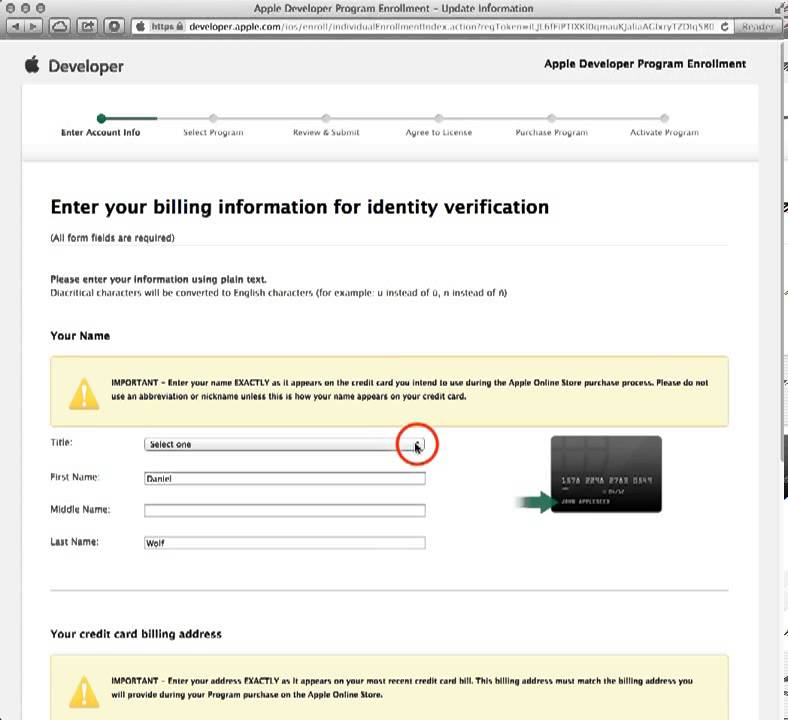Click the Enter Account Info step
788x720 pixels.
click(x=101, y=132)
